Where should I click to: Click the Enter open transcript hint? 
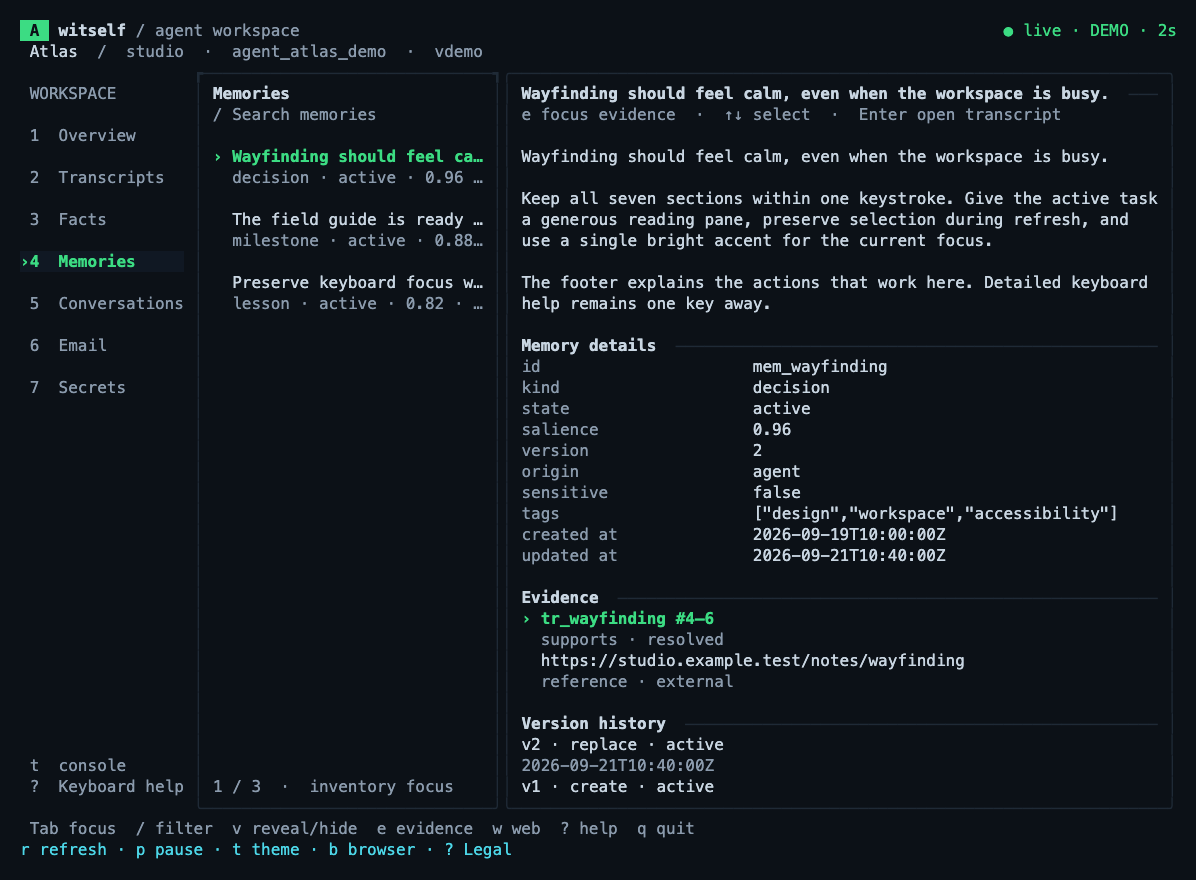[x=960, y=114]
